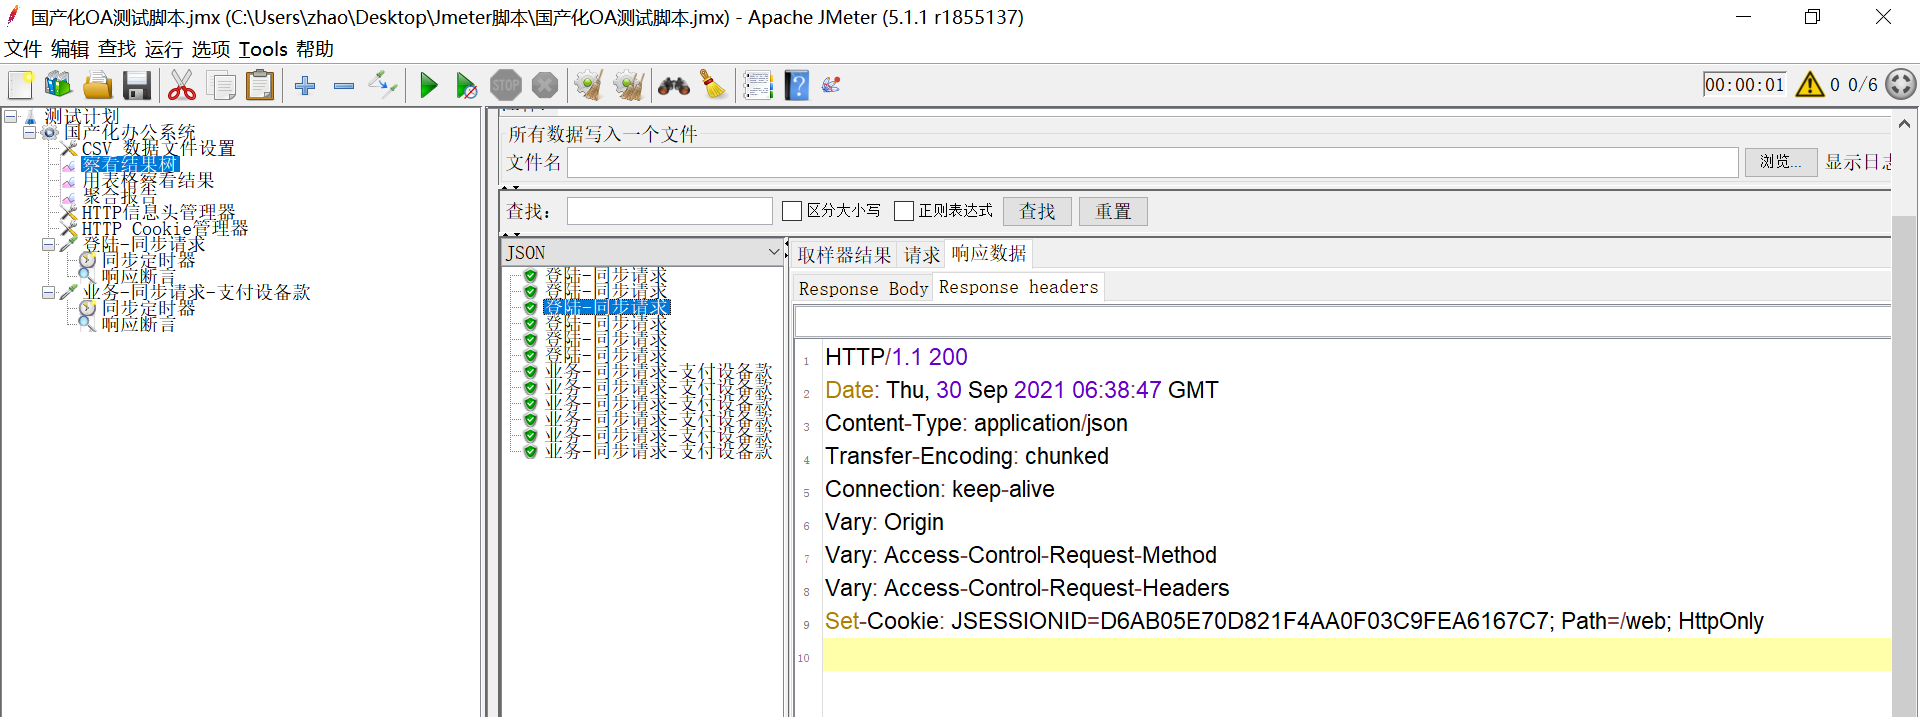The image size is (1920, 717).
Task: Open the Tools menu
Action: pyautogui.click(x=263, y=49)
